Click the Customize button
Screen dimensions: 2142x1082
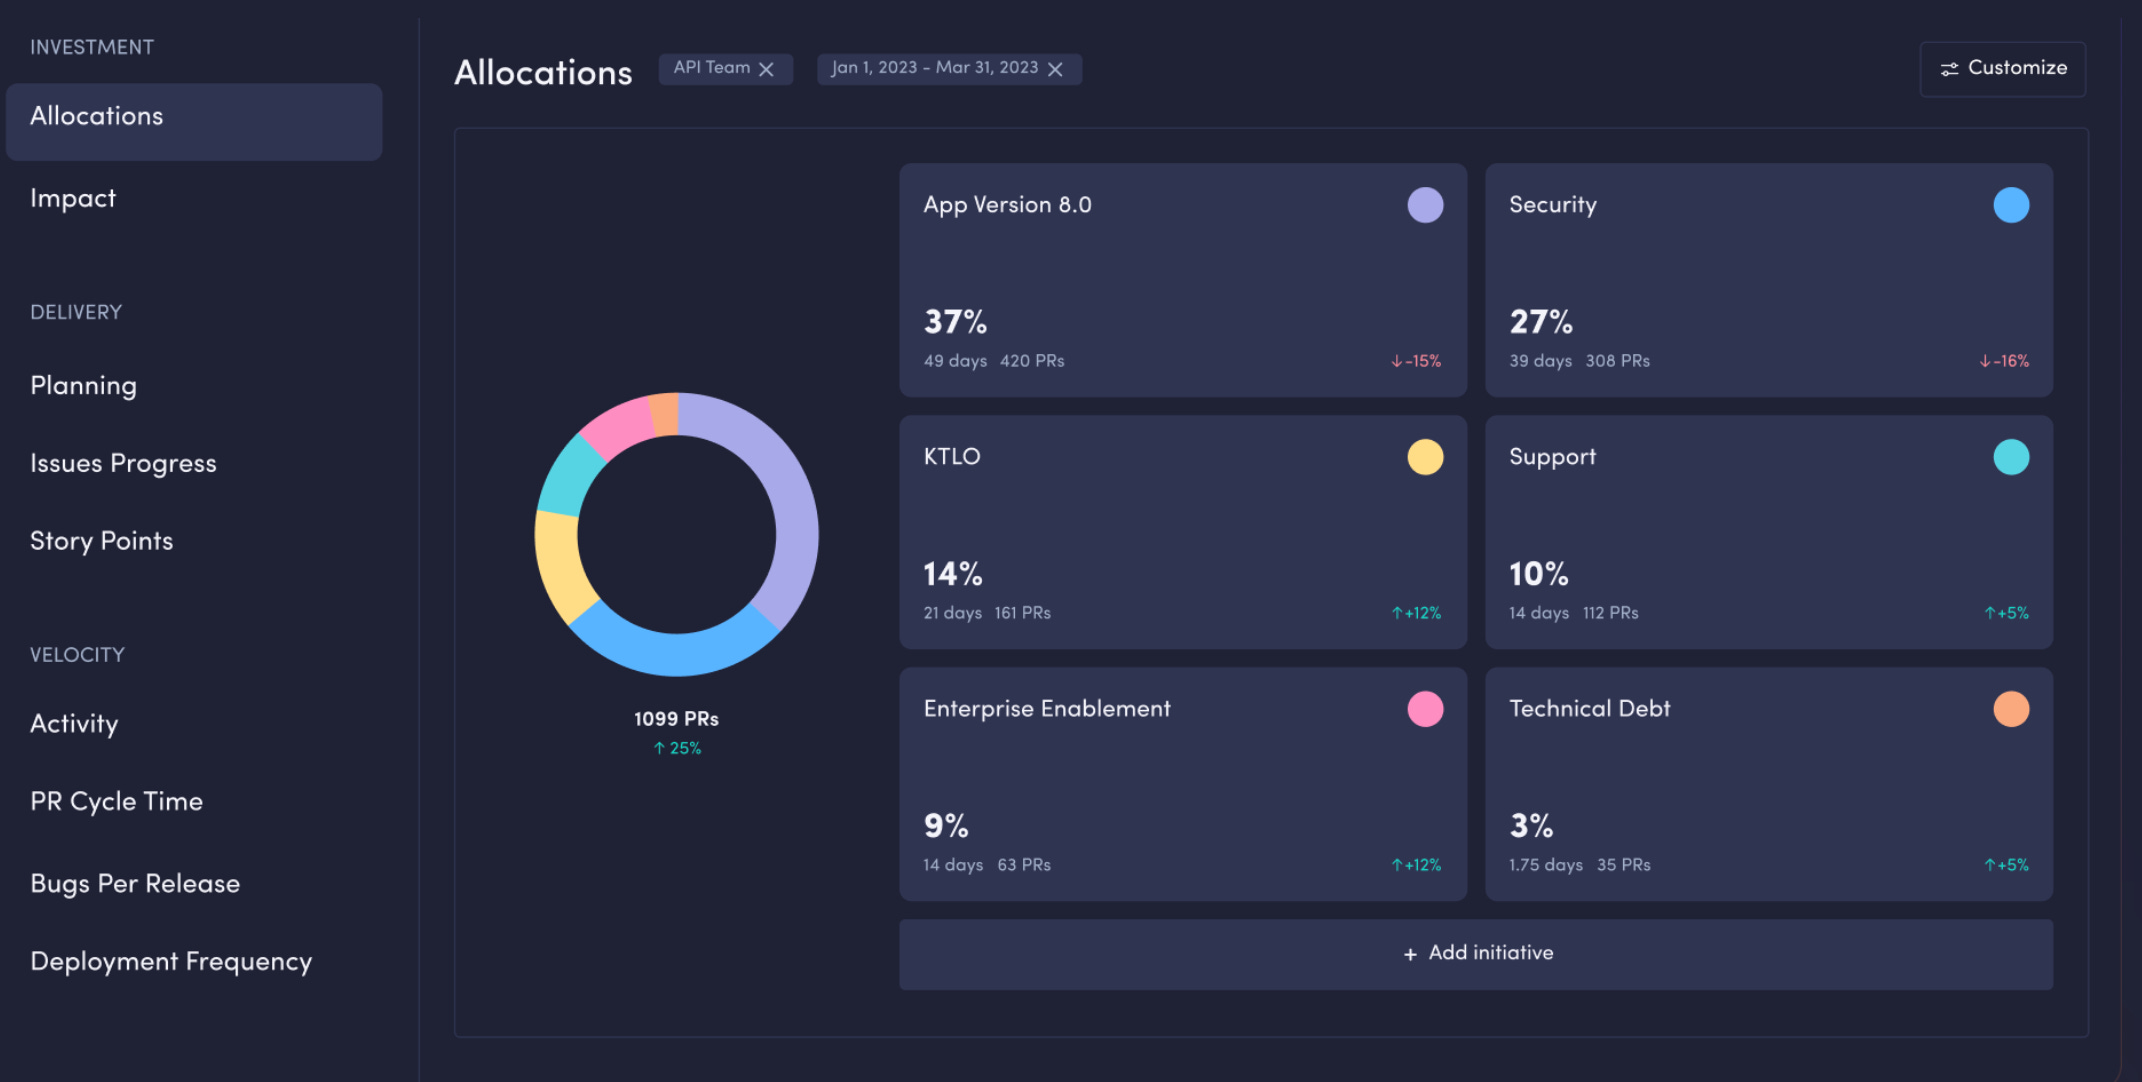(x=2002, y=69)
